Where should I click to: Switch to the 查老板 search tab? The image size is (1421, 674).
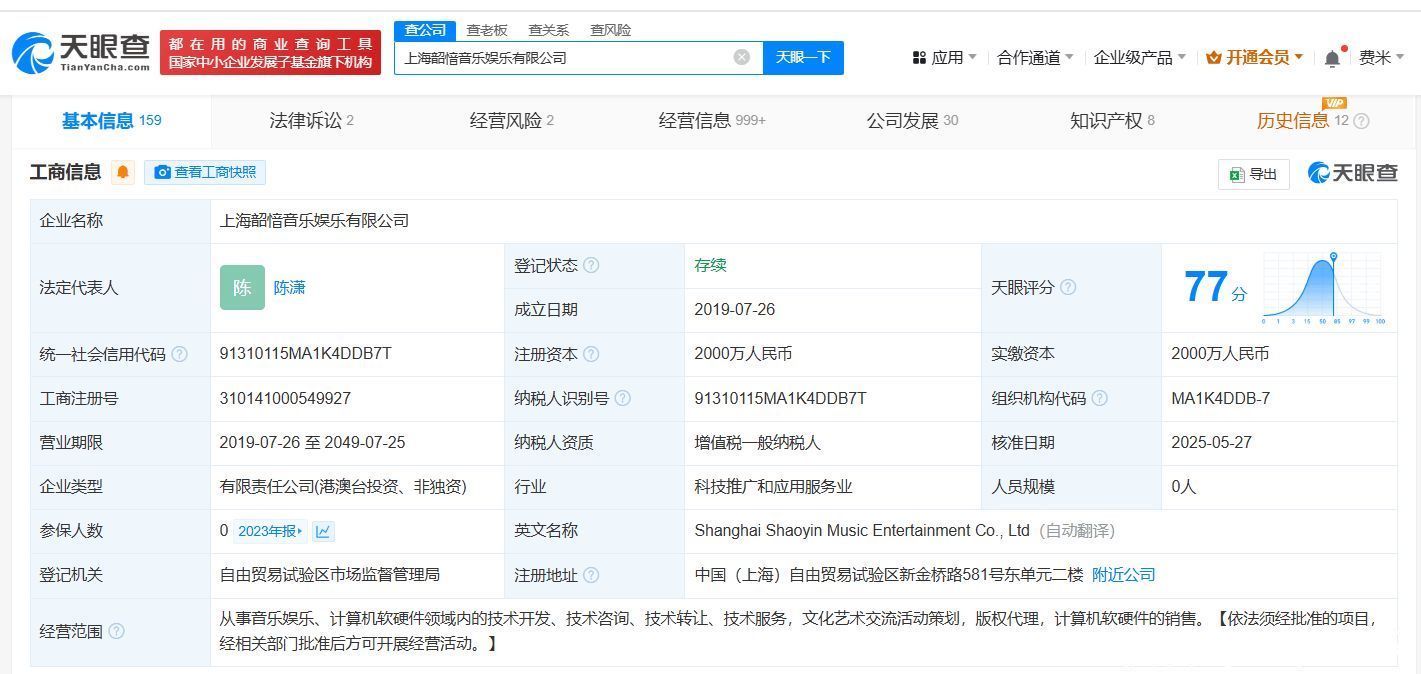[x=487, y=30]
